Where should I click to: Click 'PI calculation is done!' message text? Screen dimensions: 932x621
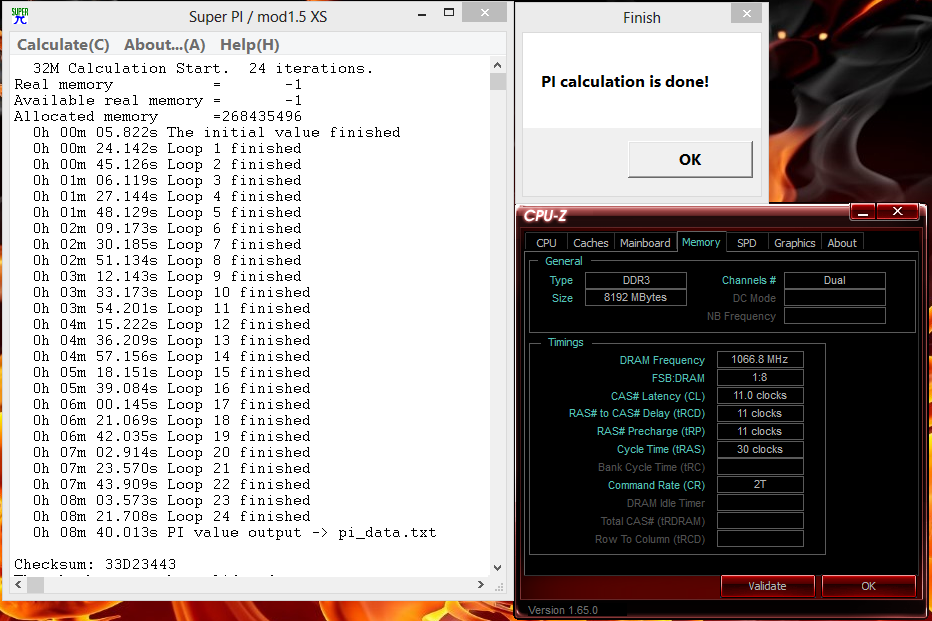tap(625, 81)
